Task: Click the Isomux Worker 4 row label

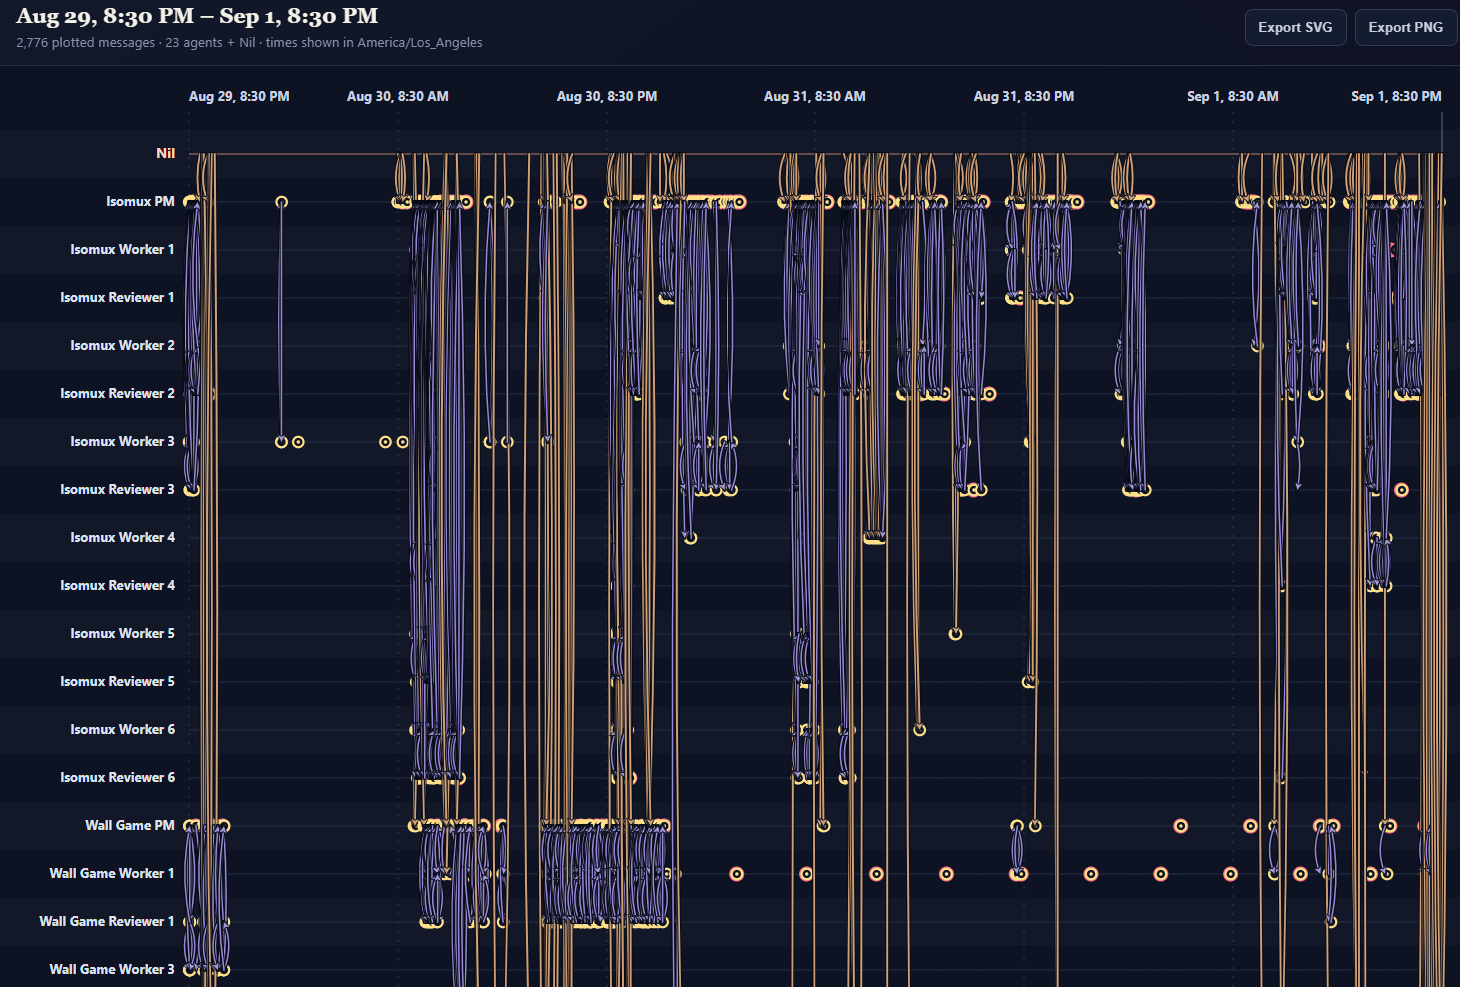Action: point(122,537)
